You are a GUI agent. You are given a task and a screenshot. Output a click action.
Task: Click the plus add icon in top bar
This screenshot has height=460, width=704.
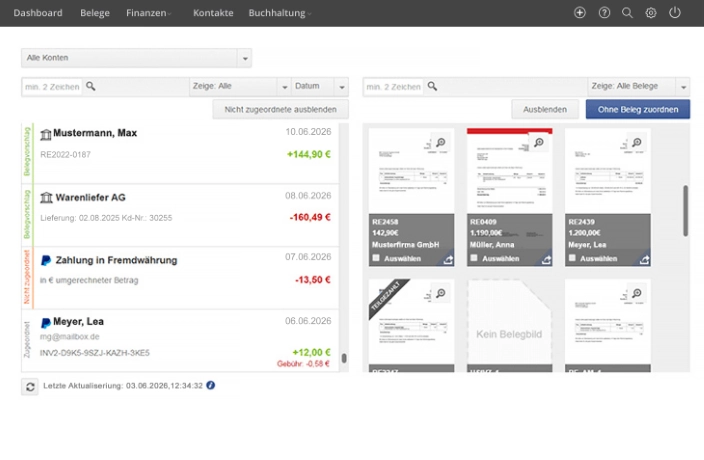coord(580,13)
